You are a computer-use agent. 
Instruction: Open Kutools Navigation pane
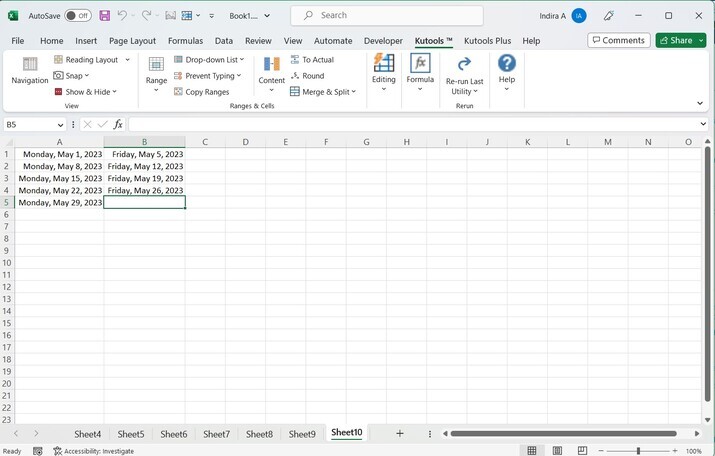(30, 70)
